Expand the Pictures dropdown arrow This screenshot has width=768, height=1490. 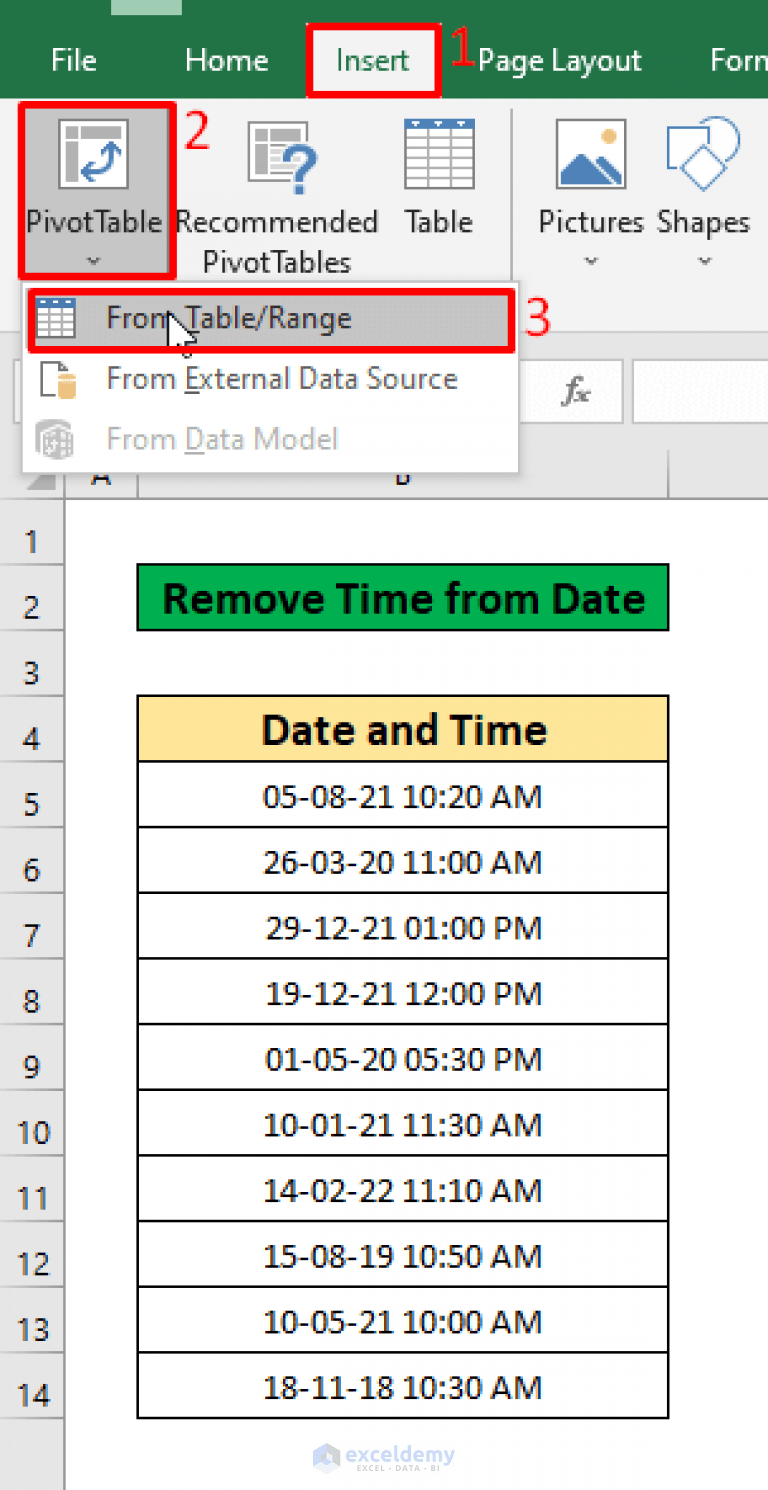[590, 261]
